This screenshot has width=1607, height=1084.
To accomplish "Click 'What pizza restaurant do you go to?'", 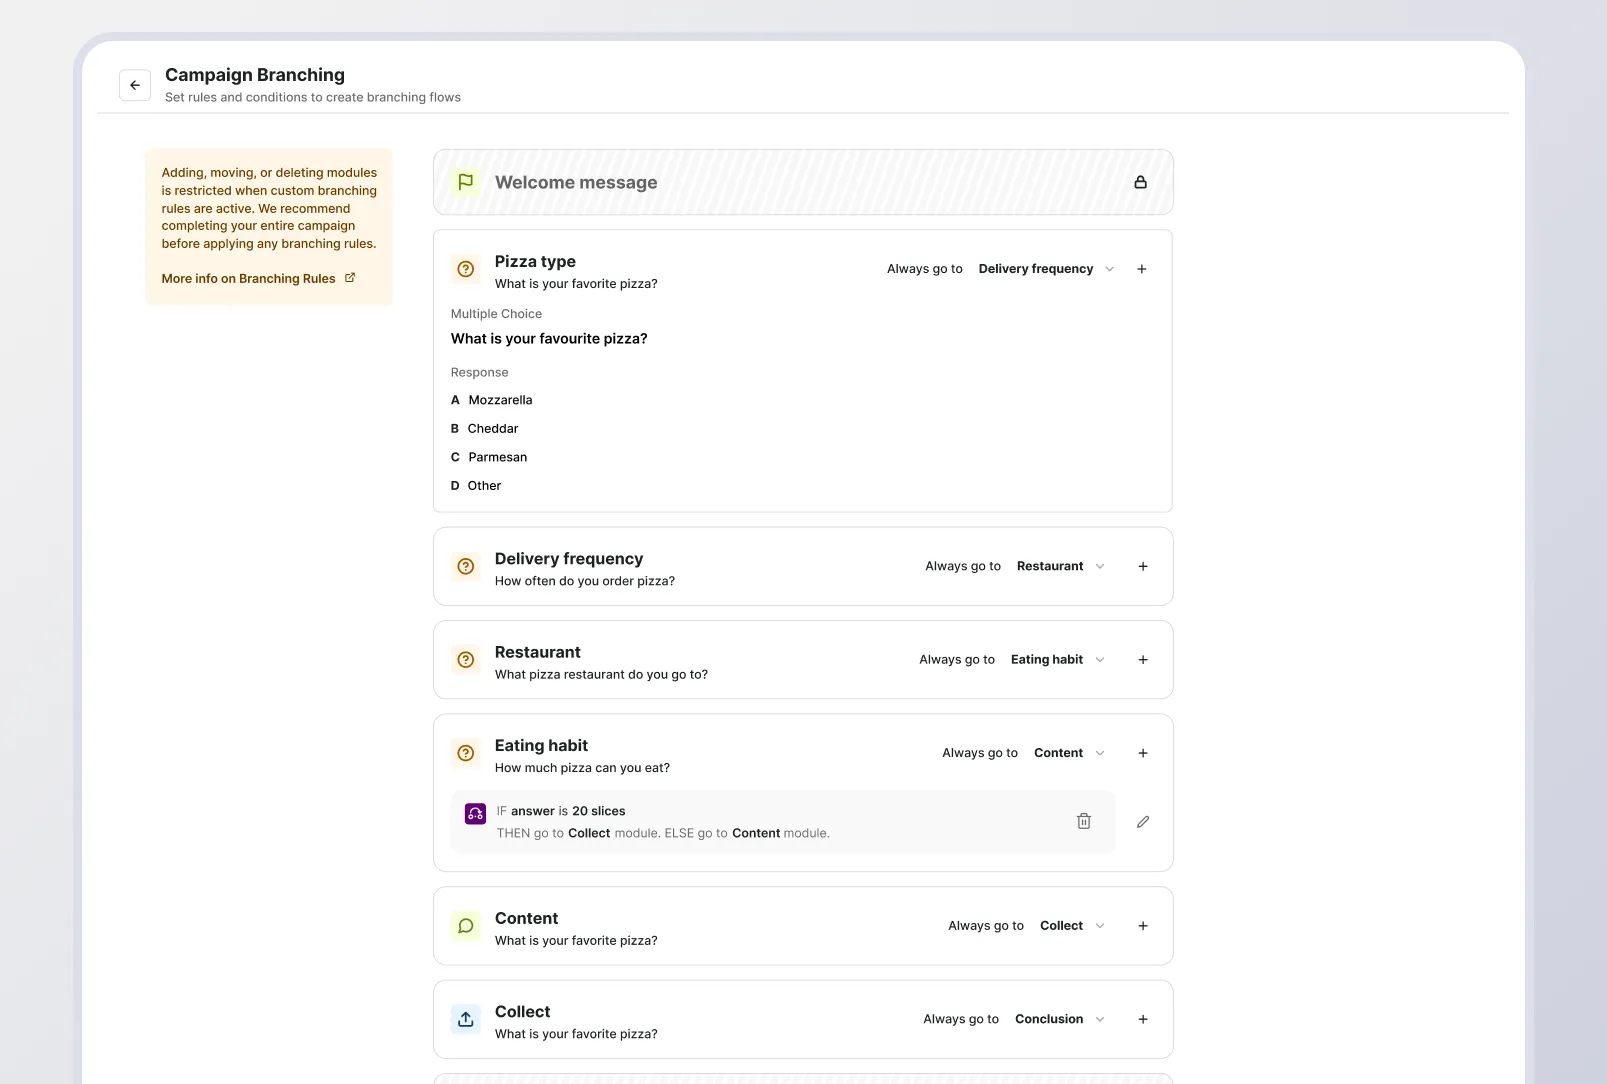I will click(x=601, y=674).
